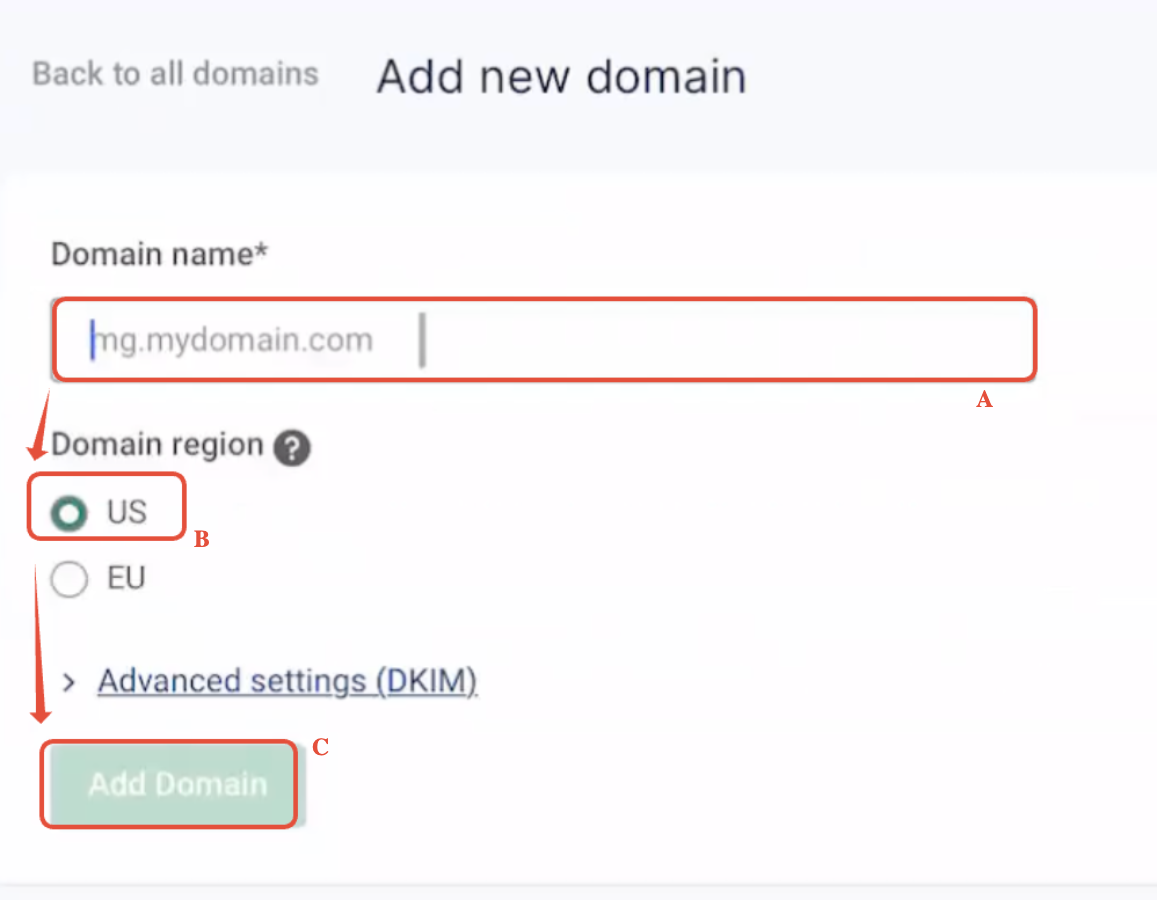Open the DKIM advanced settings section
The height and width of the screenshot is (900, 1157).
pyautogui.click(x=287, y=681)
